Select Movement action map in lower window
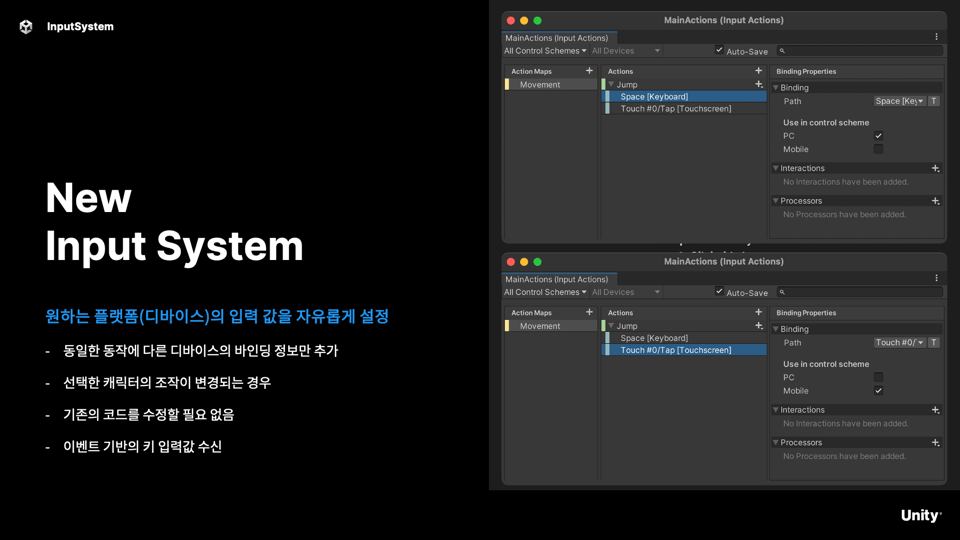Screen dimensions: 960x540 tap(550, 326)
